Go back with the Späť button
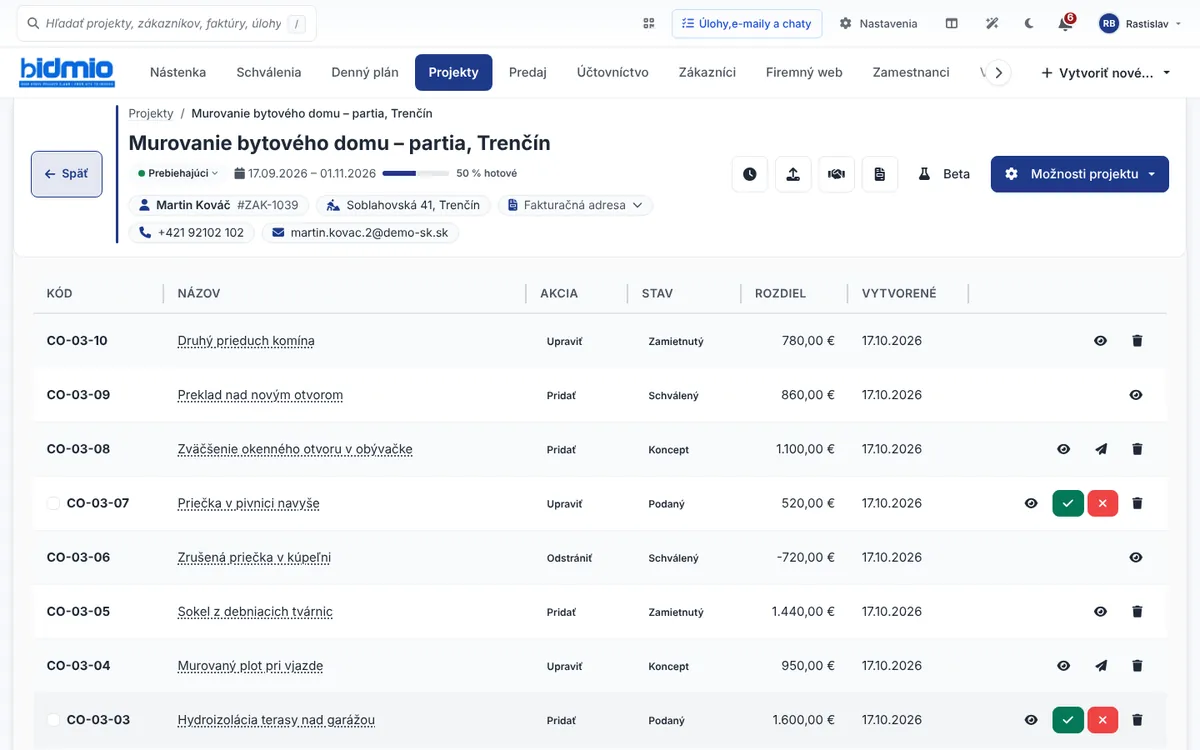 pos(67,174)
